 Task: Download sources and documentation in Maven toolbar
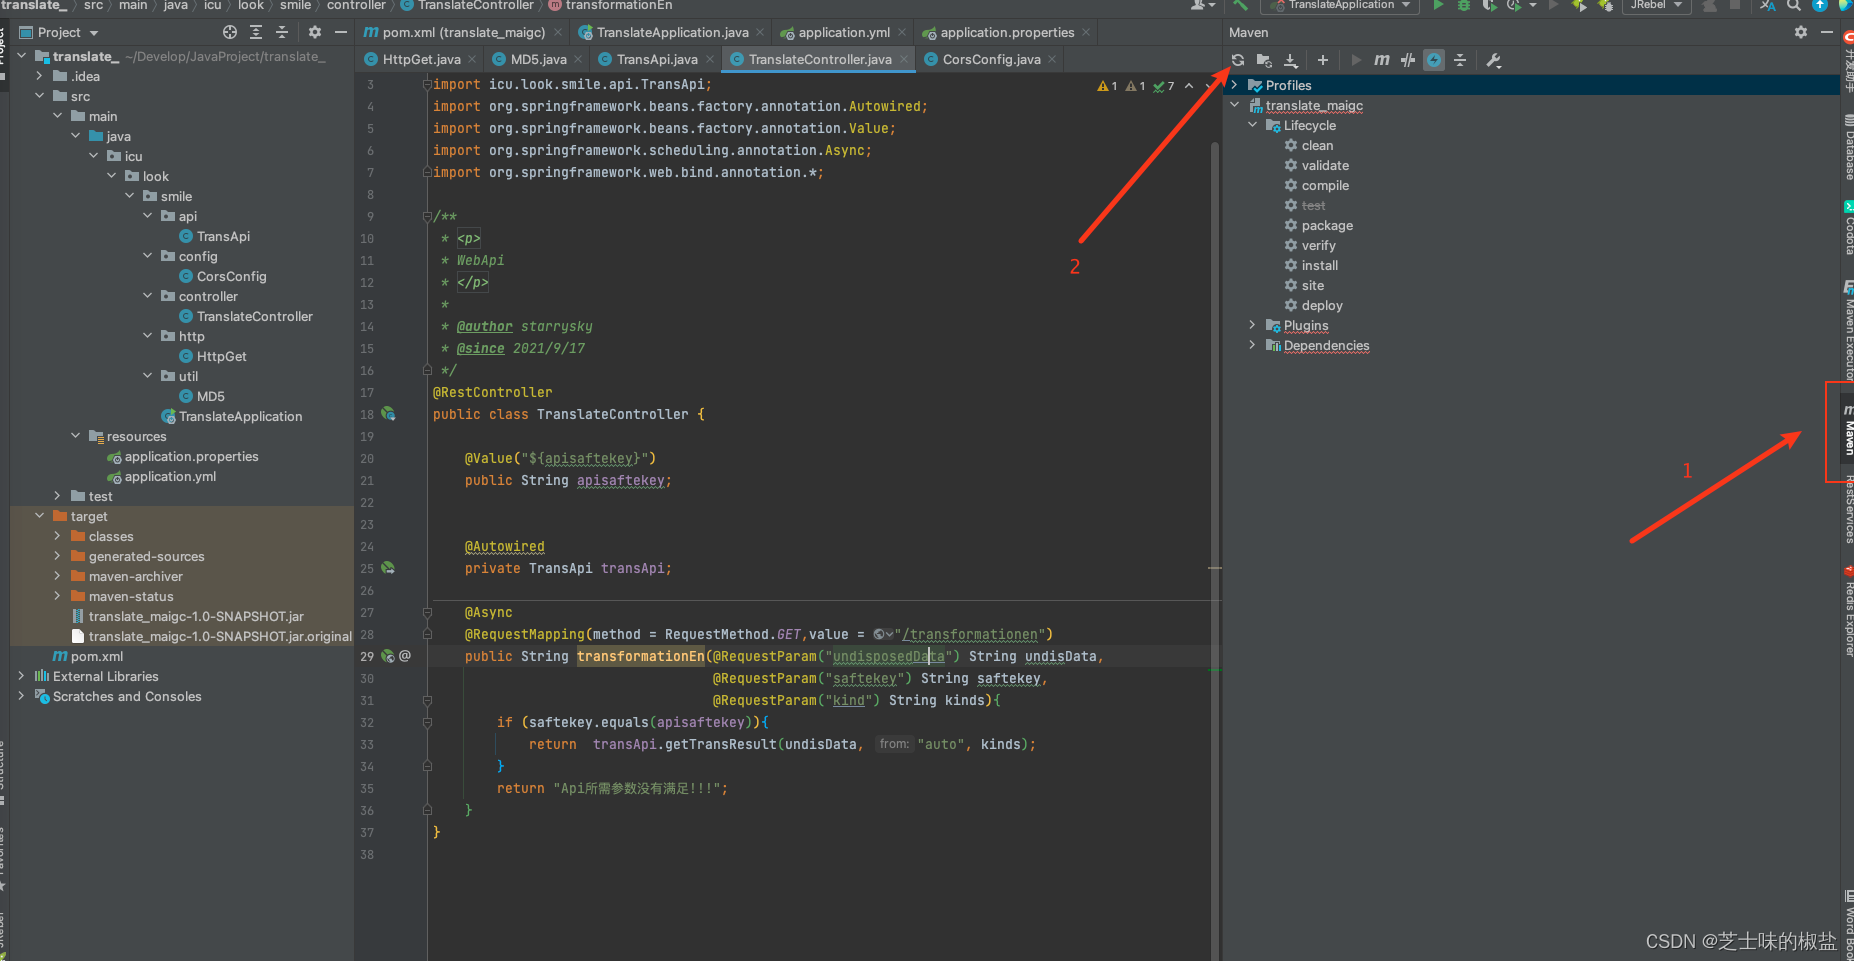(x=1291, y=60)
